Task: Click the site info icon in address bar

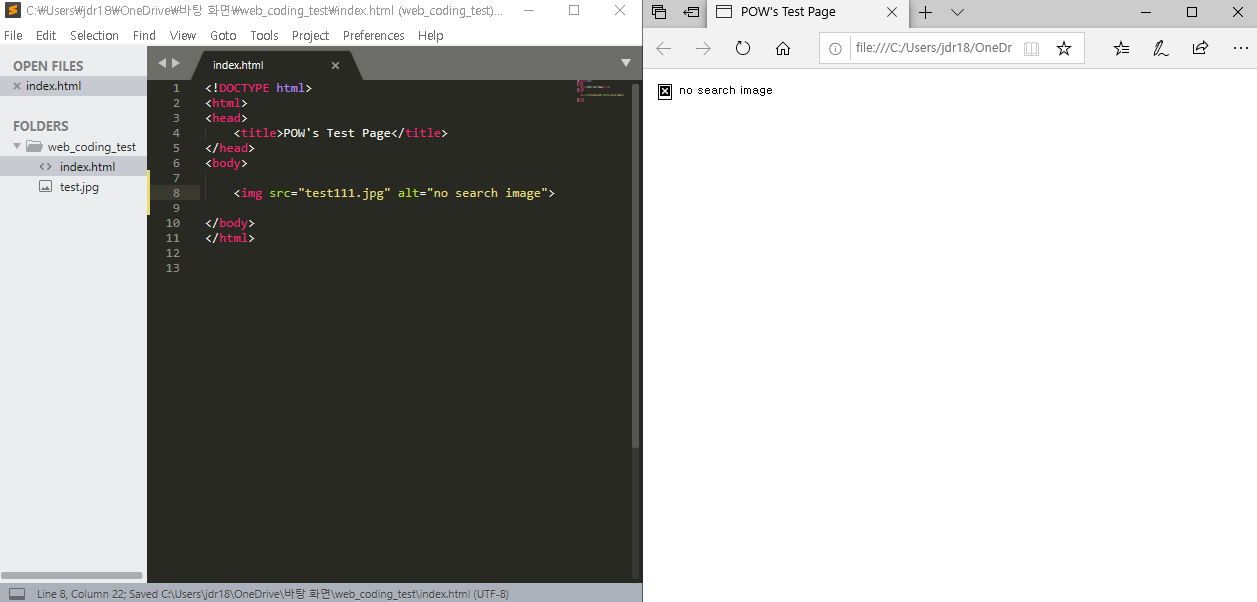Action: click(x=836, y=48)
